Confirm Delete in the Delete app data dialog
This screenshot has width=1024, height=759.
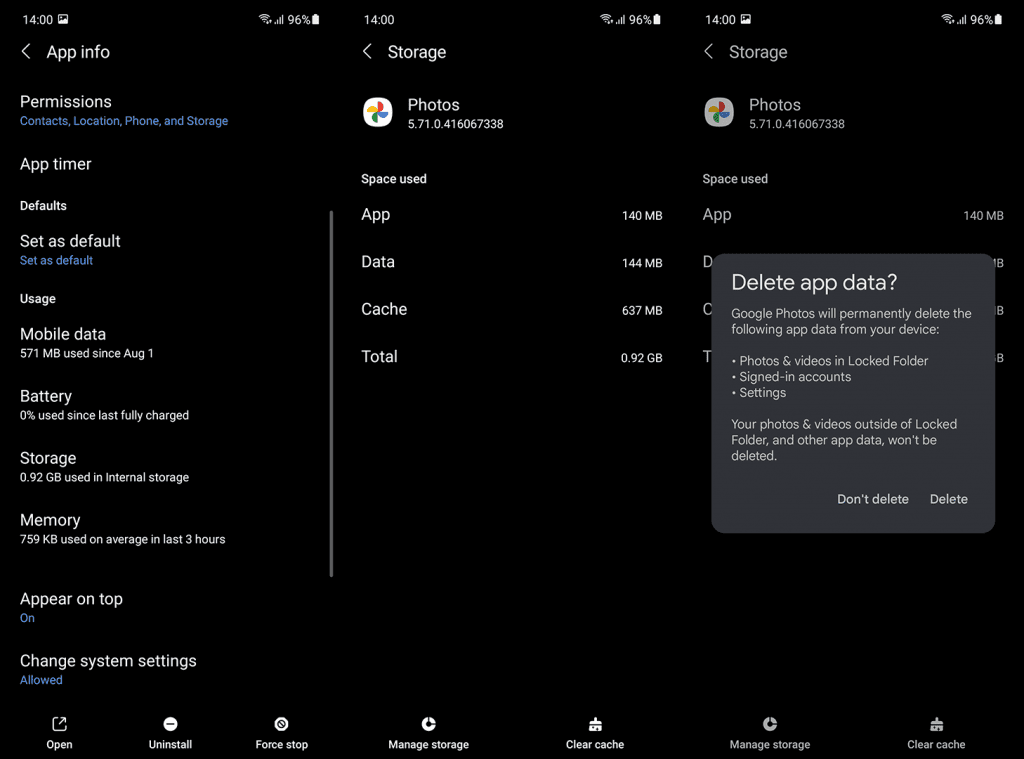(948, 499)
